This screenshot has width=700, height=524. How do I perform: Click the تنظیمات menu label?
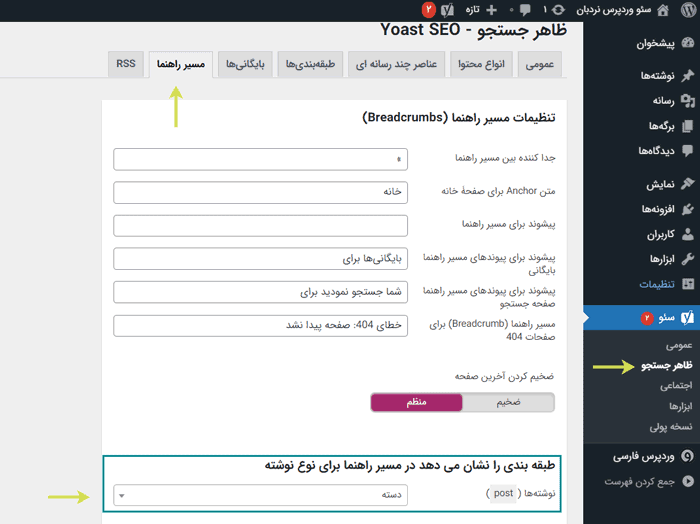pos(657,284)
